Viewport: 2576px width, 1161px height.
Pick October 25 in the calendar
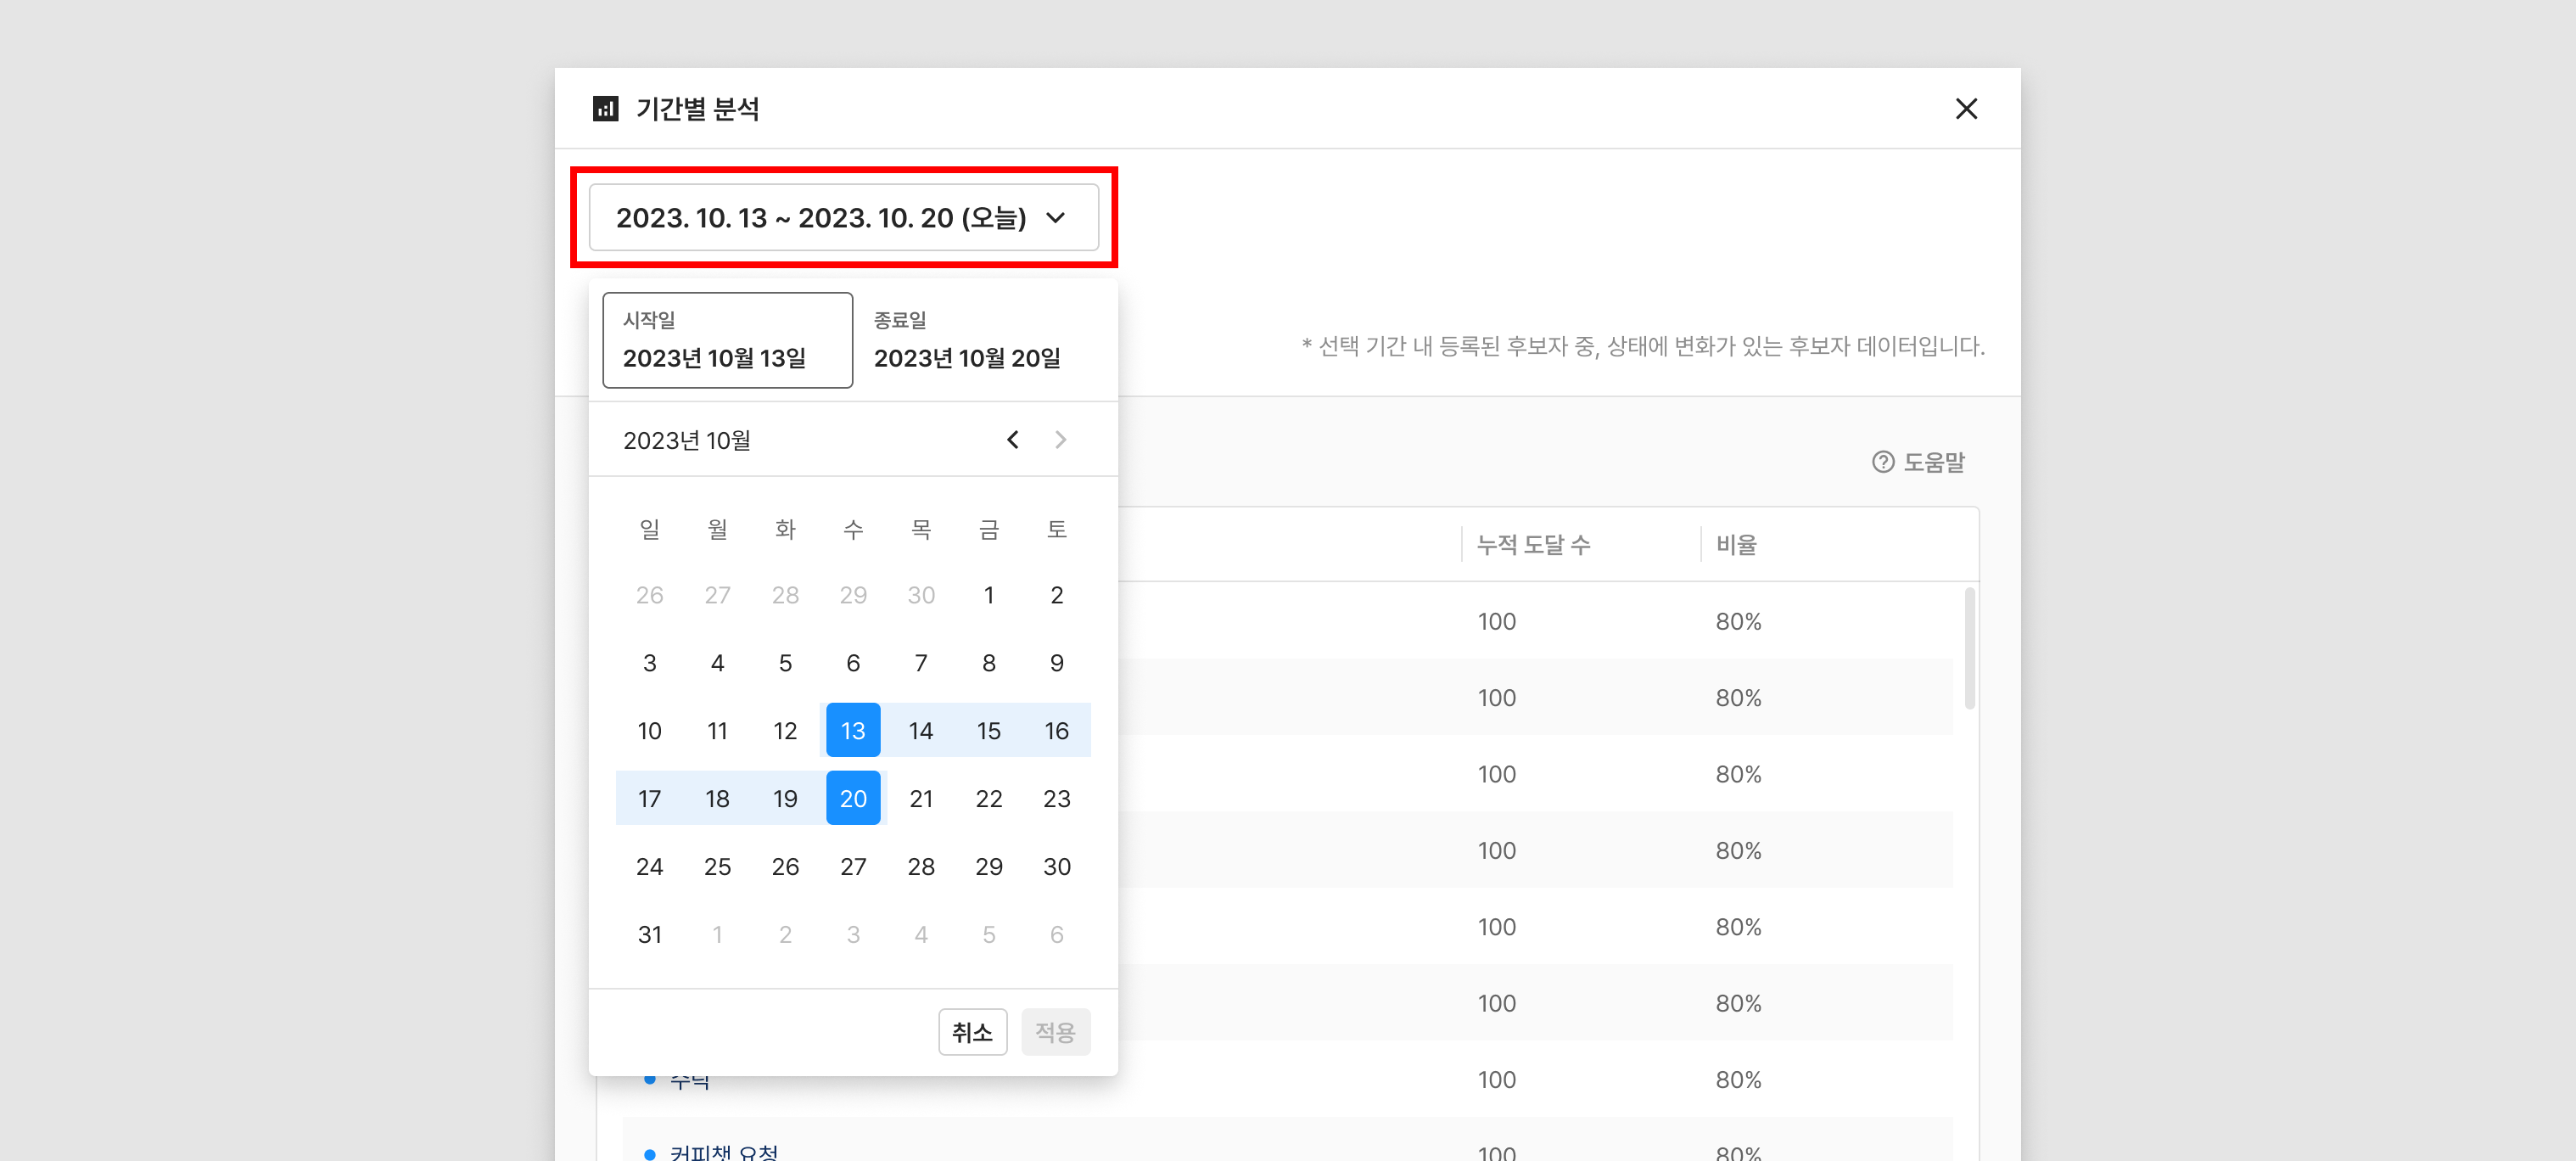(717, 866)
